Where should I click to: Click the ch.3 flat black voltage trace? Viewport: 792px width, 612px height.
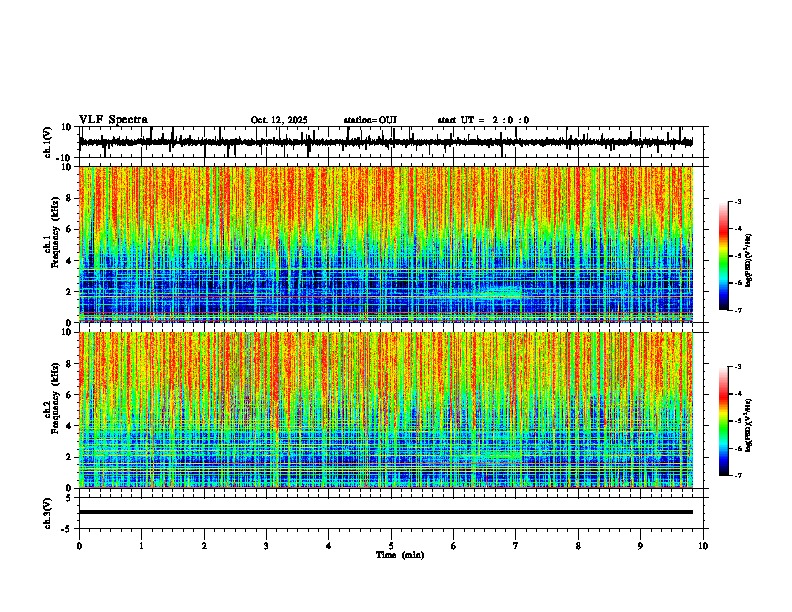click(x=385, y=512)
